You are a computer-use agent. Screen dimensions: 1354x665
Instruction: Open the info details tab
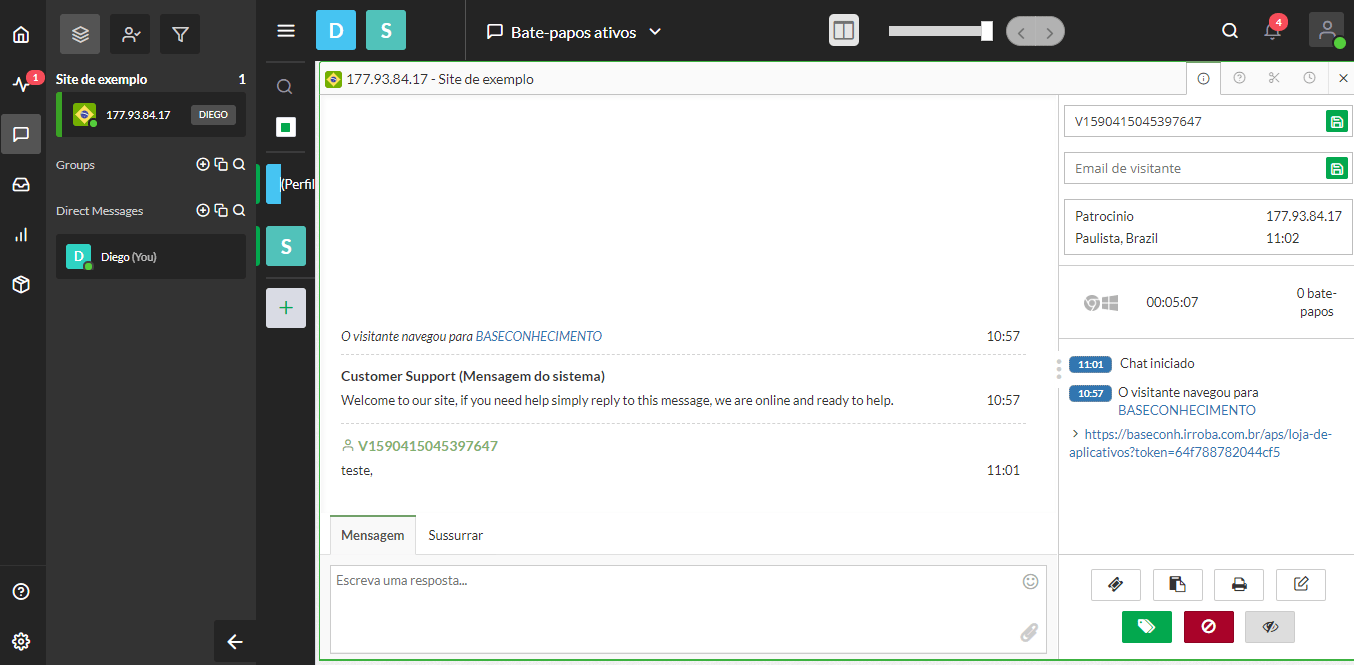click(x=1203, y=78)
